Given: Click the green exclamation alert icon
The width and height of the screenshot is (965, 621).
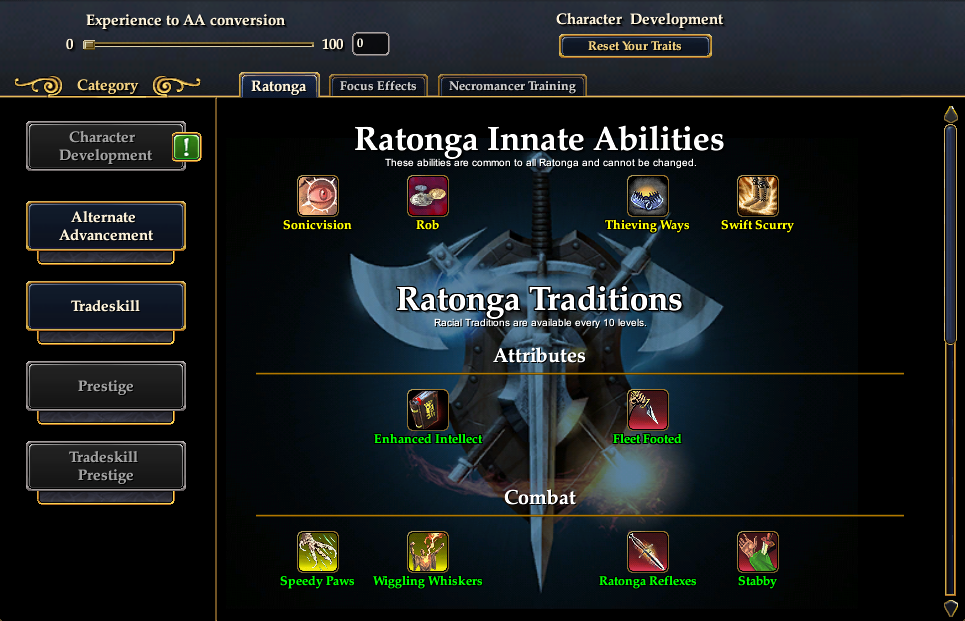Looking at the screenshot, I should (186, 147).
